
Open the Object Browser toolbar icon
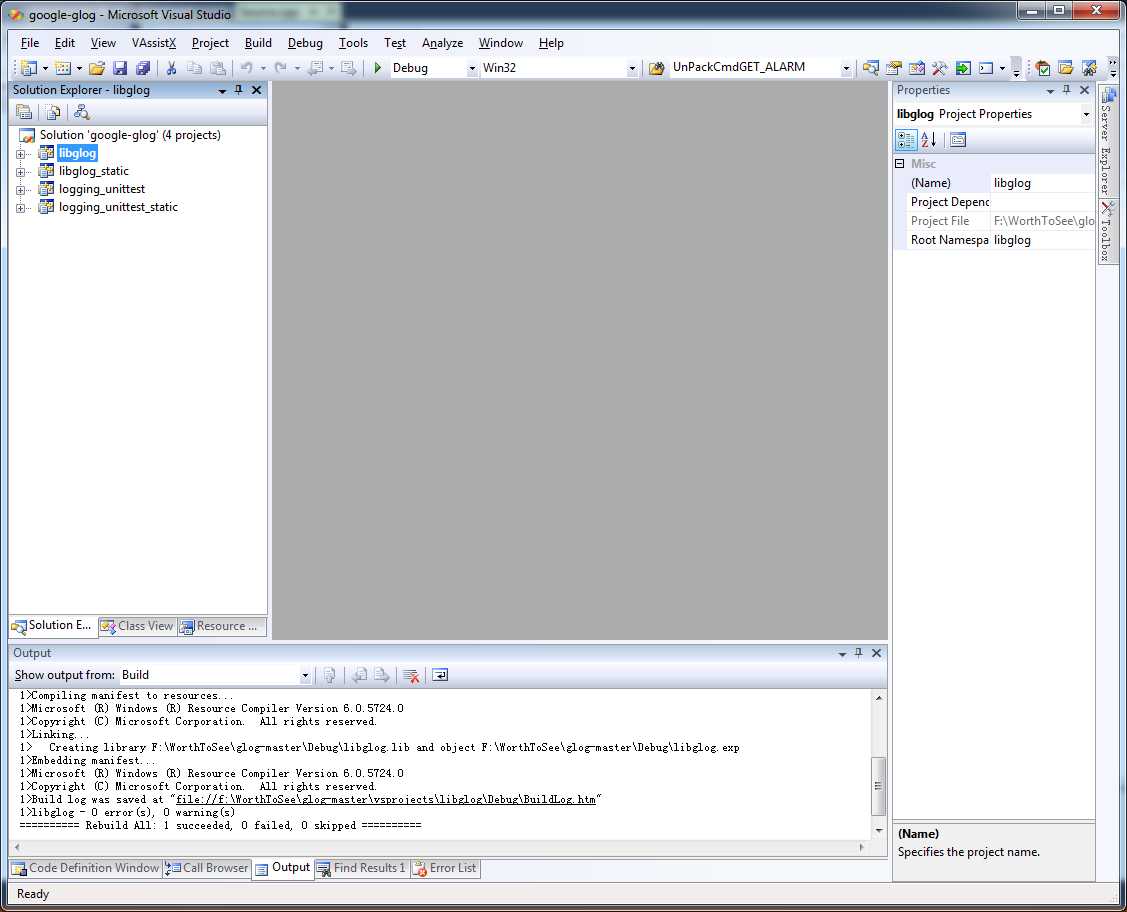pyautogui.click(x=917, y=68)
